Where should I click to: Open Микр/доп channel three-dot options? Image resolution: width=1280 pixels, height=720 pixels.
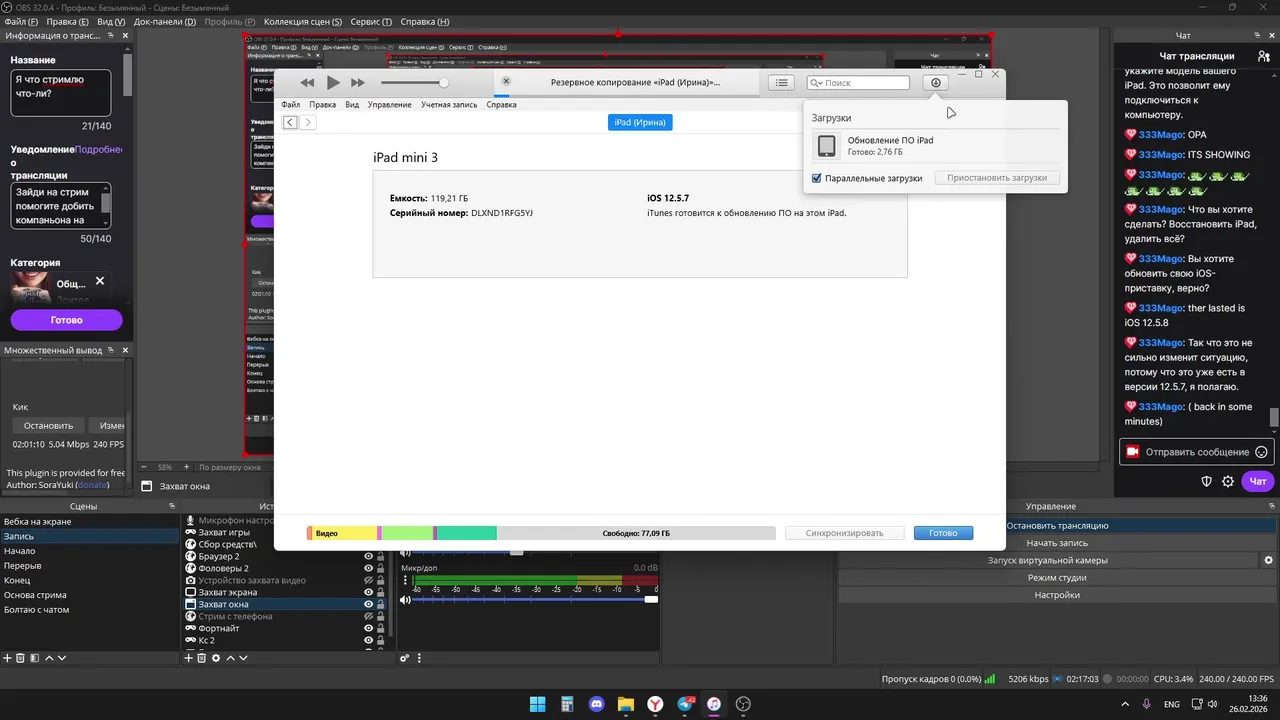[x=405, y=581]
